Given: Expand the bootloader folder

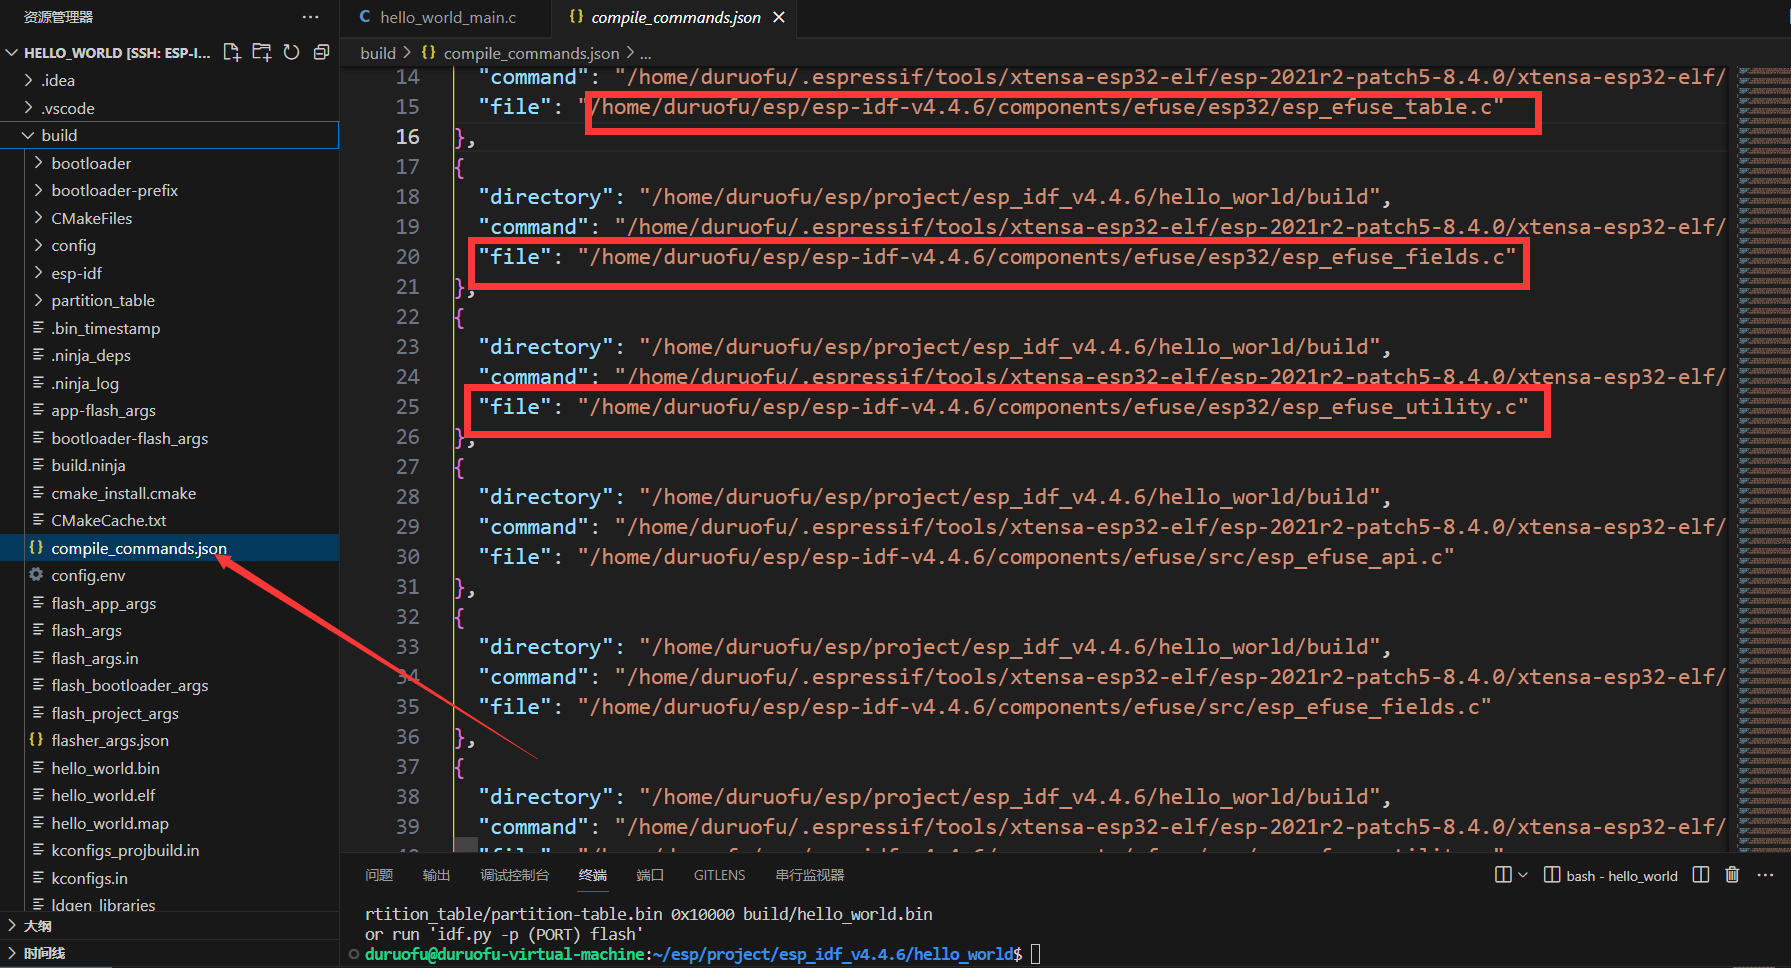Looking at the screenshot, I should pyautogui.click(x=91, y=163).
